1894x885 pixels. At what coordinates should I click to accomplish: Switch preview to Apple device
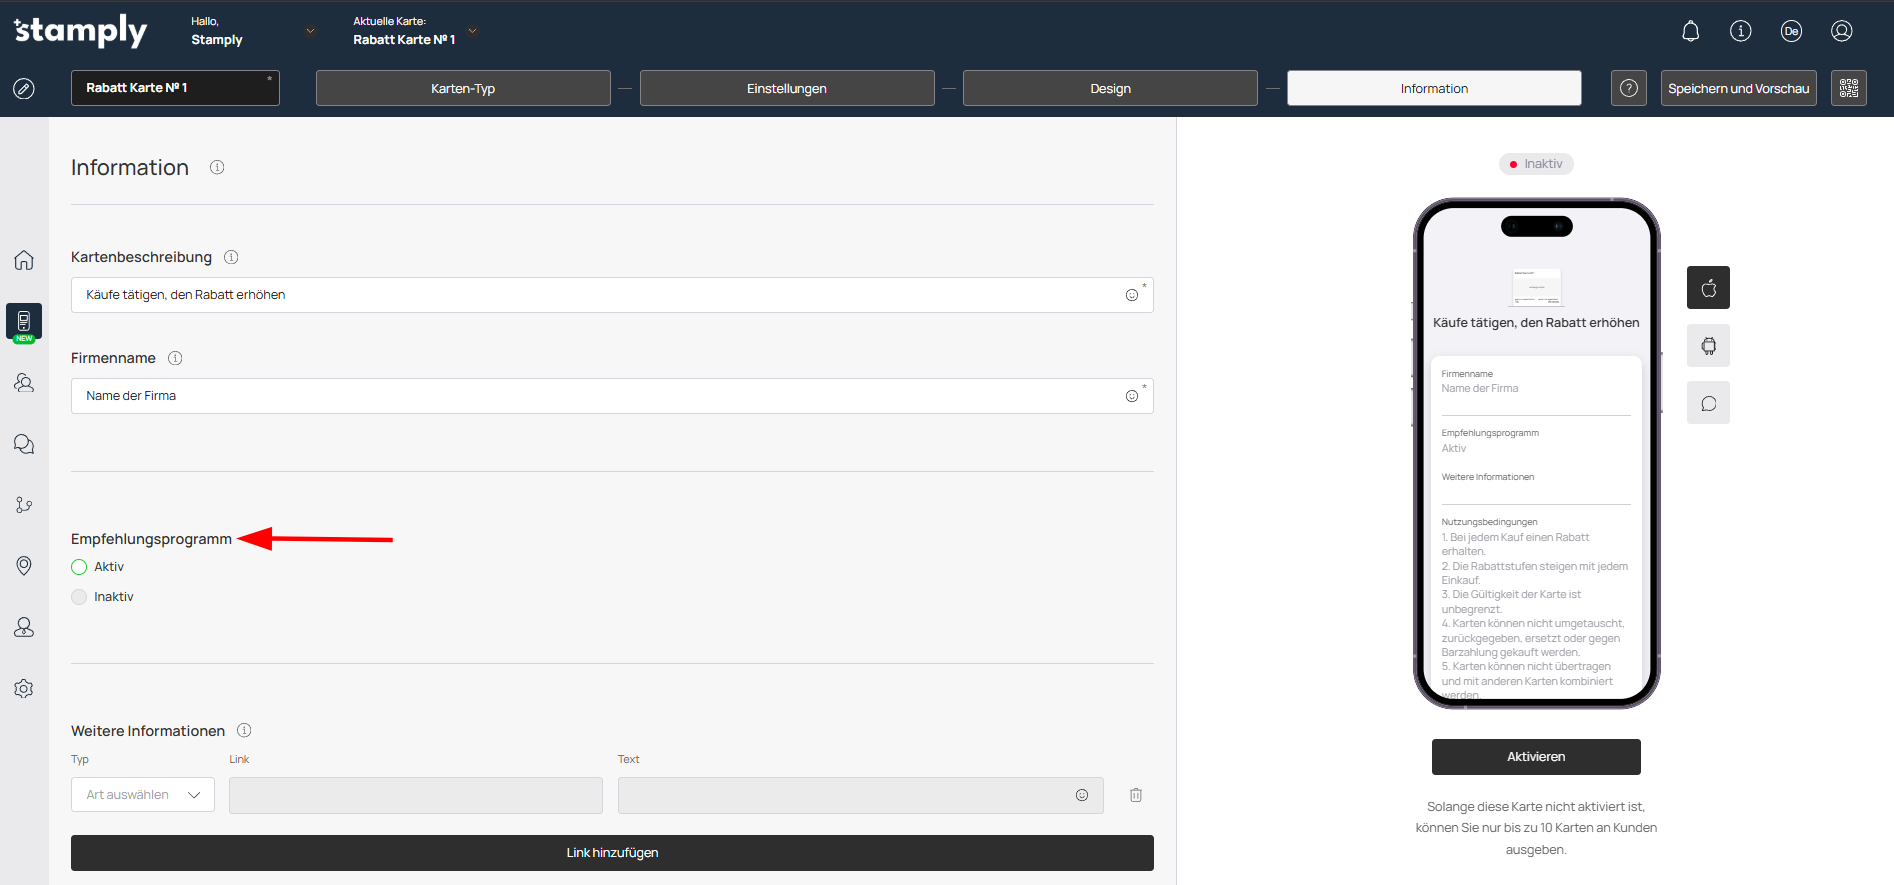(1708, 288)
